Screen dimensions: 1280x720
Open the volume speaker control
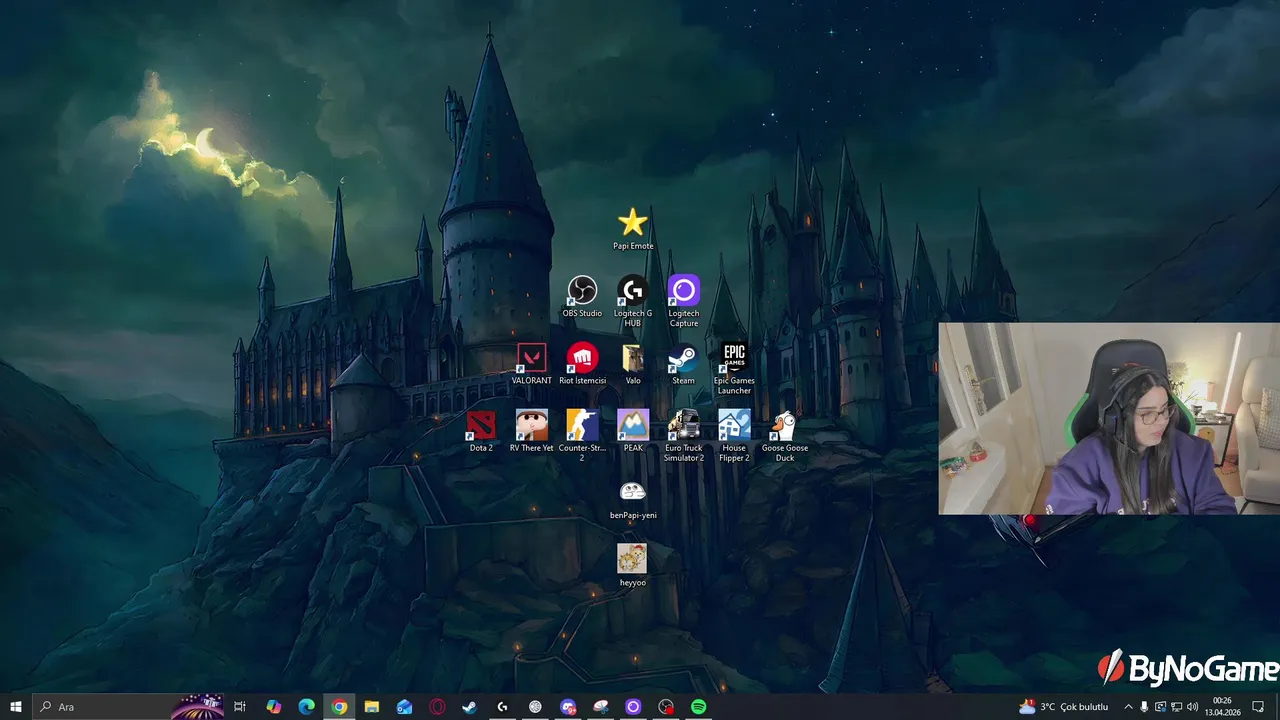coord(1192,707)
